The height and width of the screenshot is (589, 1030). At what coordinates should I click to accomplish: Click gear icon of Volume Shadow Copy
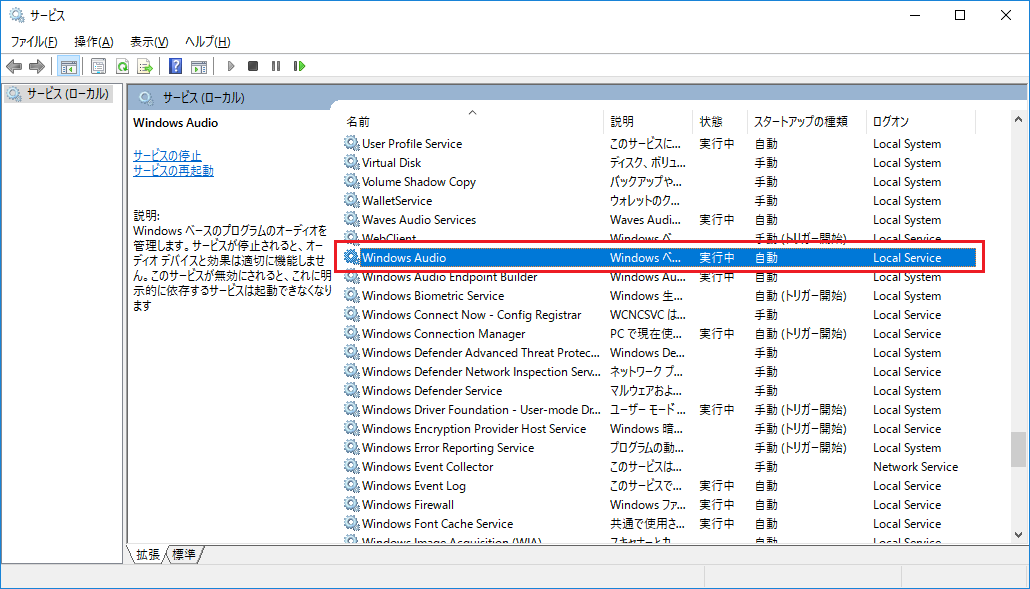(x=352, y=181)
